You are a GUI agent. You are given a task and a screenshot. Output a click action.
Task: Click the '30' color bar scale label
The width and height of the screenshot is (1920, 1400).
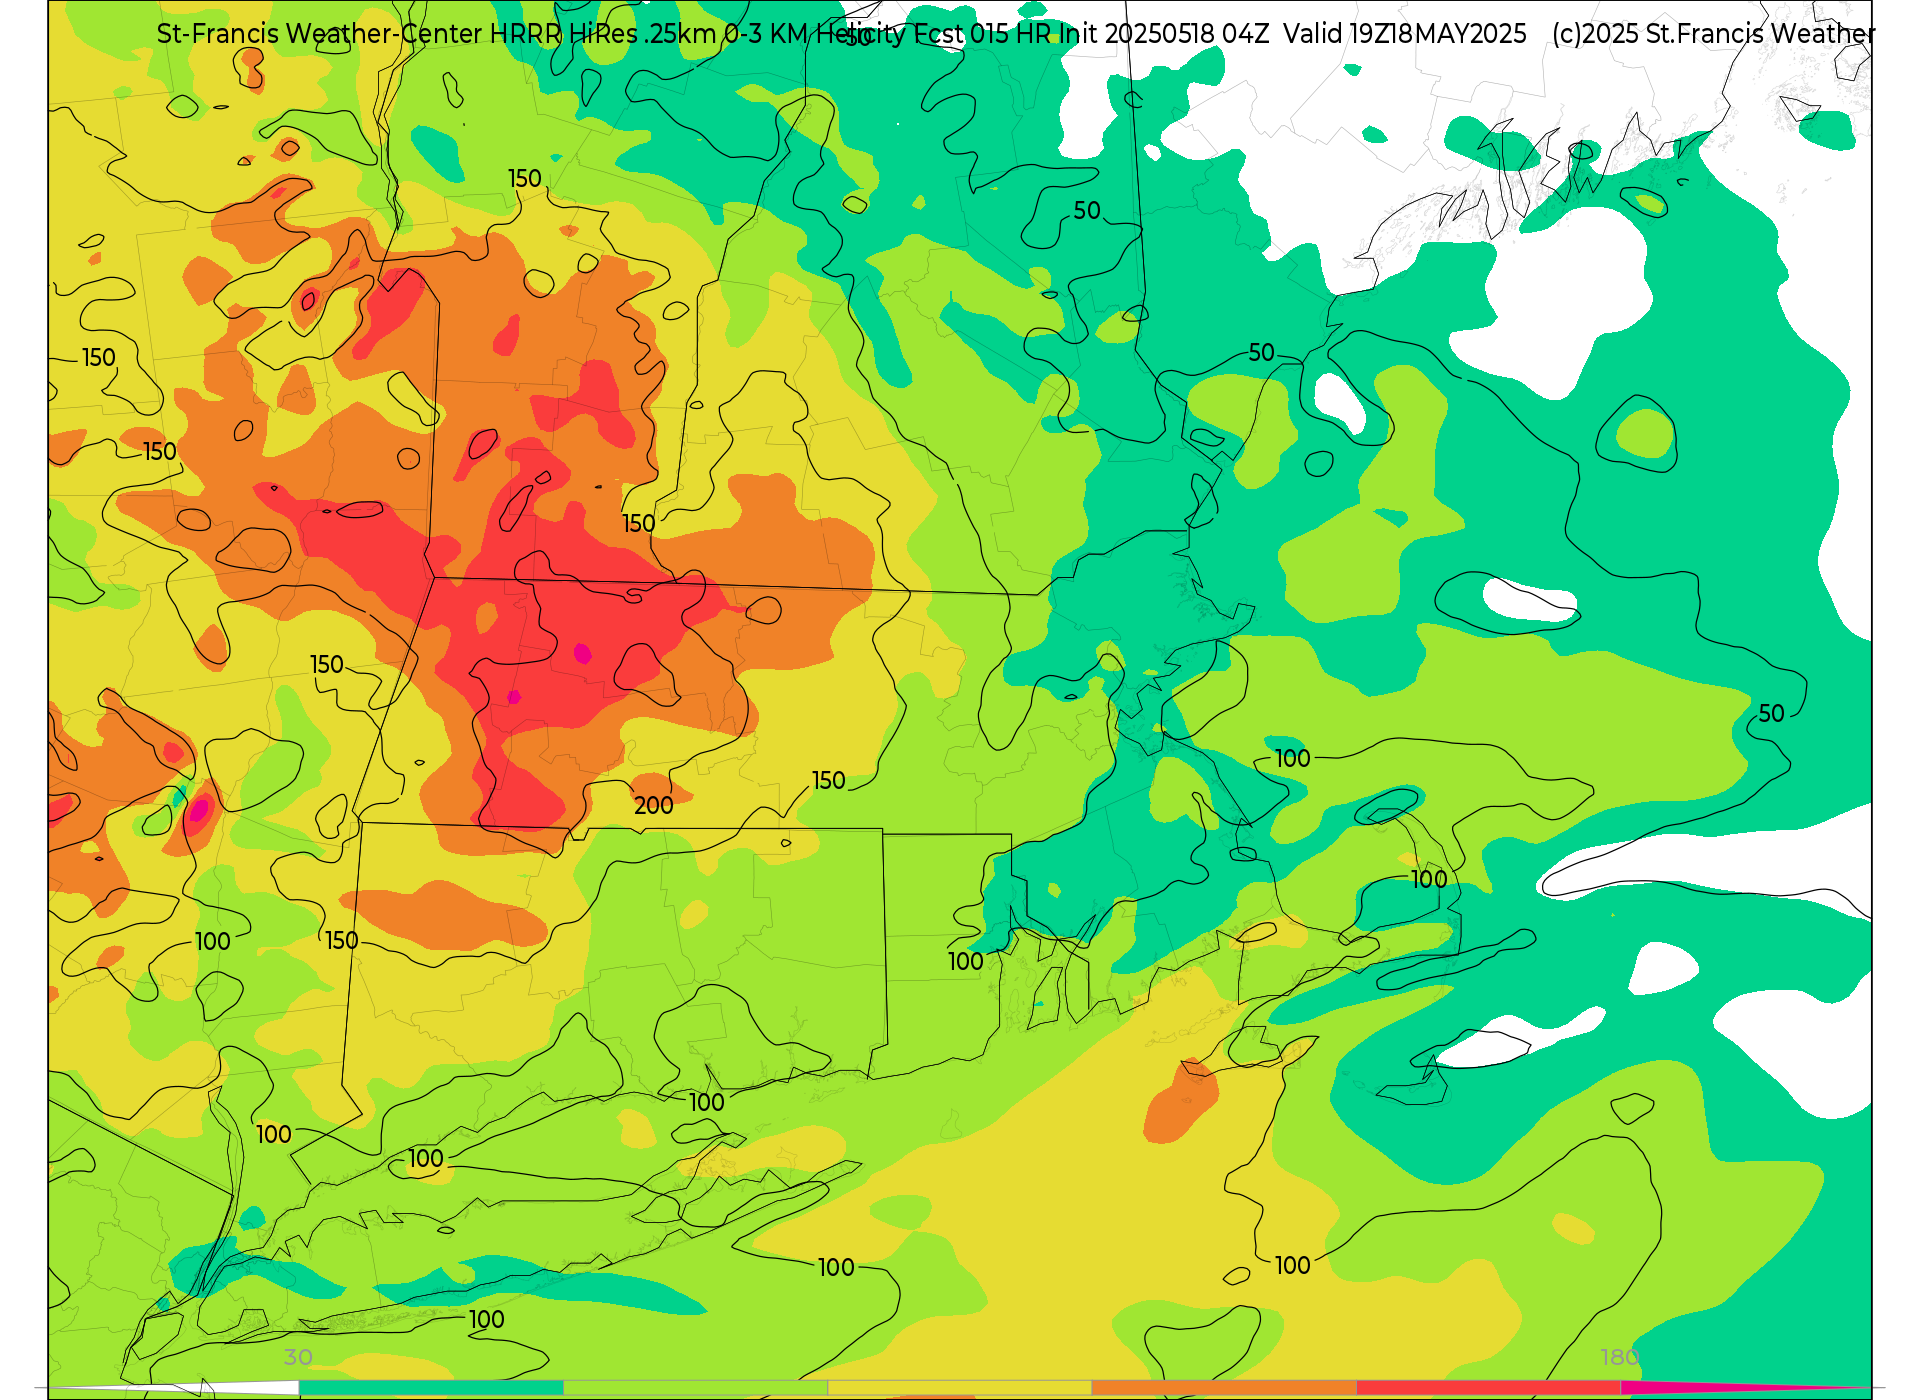298,1357
